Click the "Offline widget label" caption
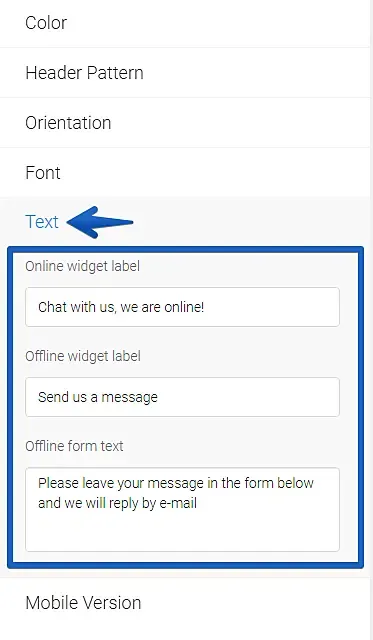 (x=83, y=356)
